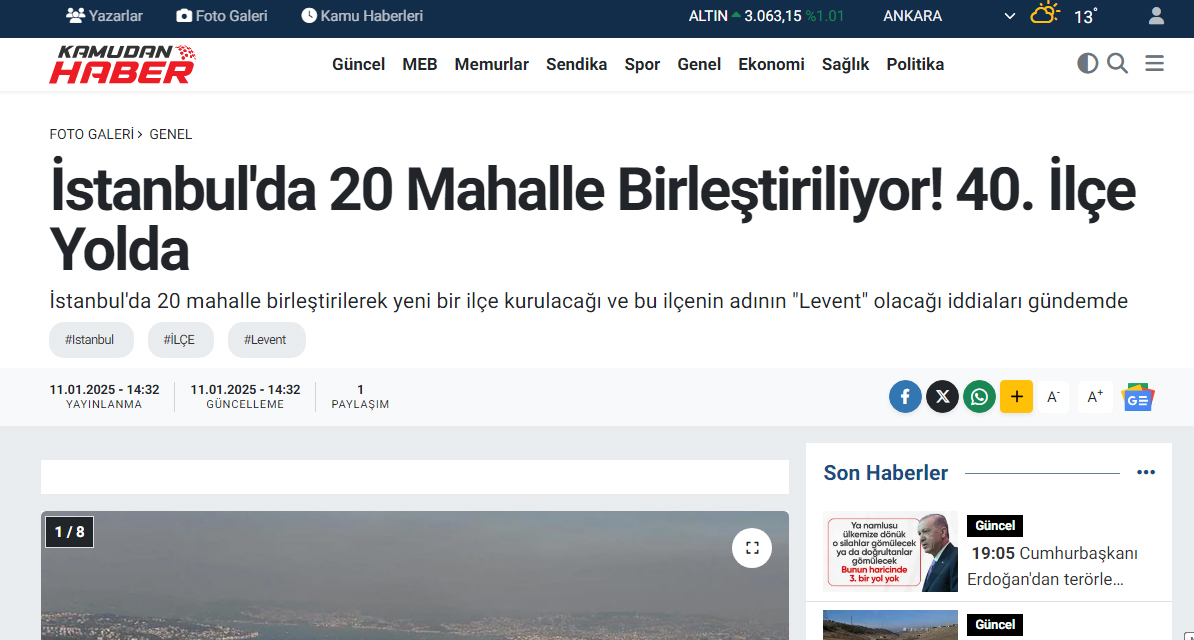Click the ALTIN gold price ticker
The image size is (1194, 640).
(766, 16)
